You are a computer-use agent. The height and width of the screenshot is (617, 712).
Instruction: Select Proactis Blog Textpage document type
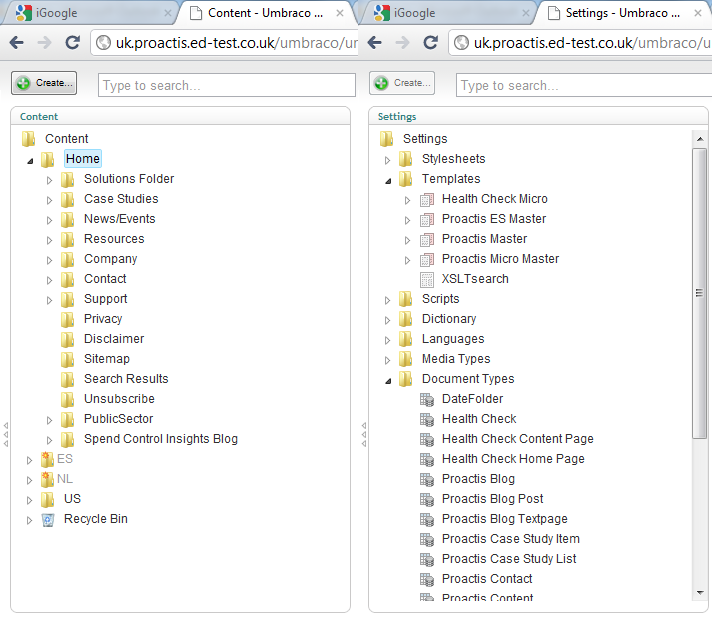coord(504,518)
